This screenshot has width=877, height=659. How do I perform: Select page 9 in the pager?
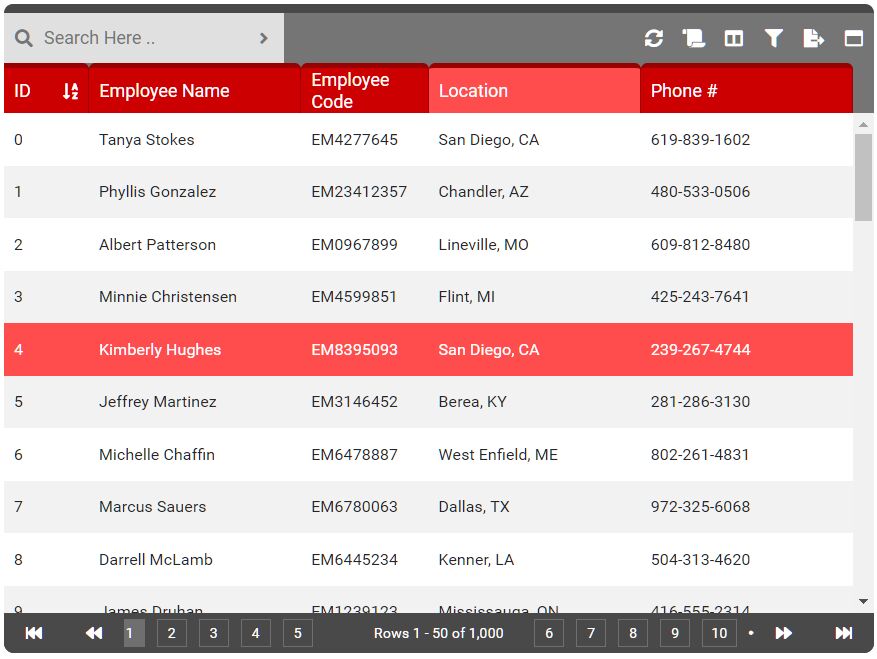click(675, 633)
